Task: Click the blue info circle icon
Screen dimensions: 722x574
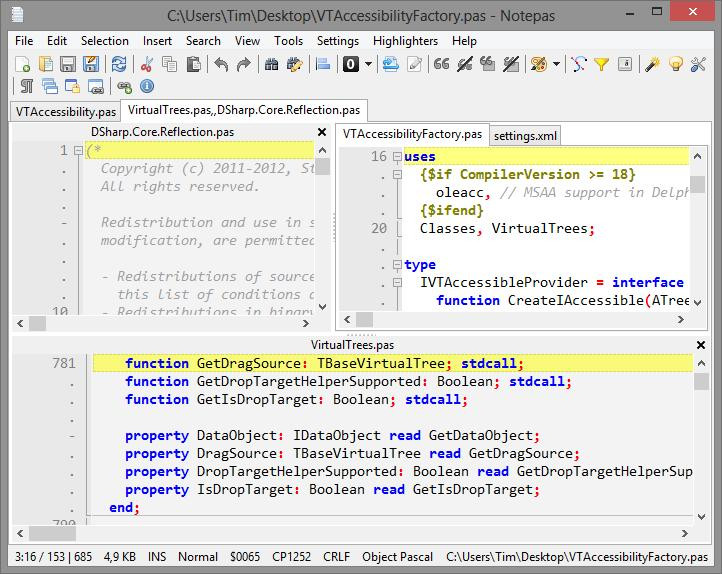Action: pos(147,86)
